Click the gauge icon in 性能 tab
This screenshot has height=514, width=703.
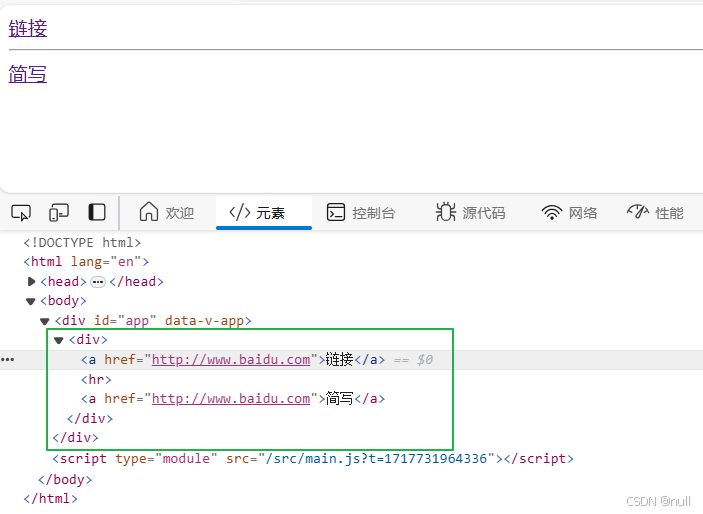pyautogui.click(x=638, y=211)
